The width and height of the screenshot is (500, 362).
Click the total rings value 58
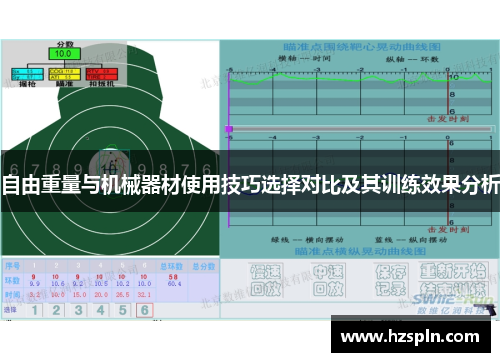tap(173, 277)
